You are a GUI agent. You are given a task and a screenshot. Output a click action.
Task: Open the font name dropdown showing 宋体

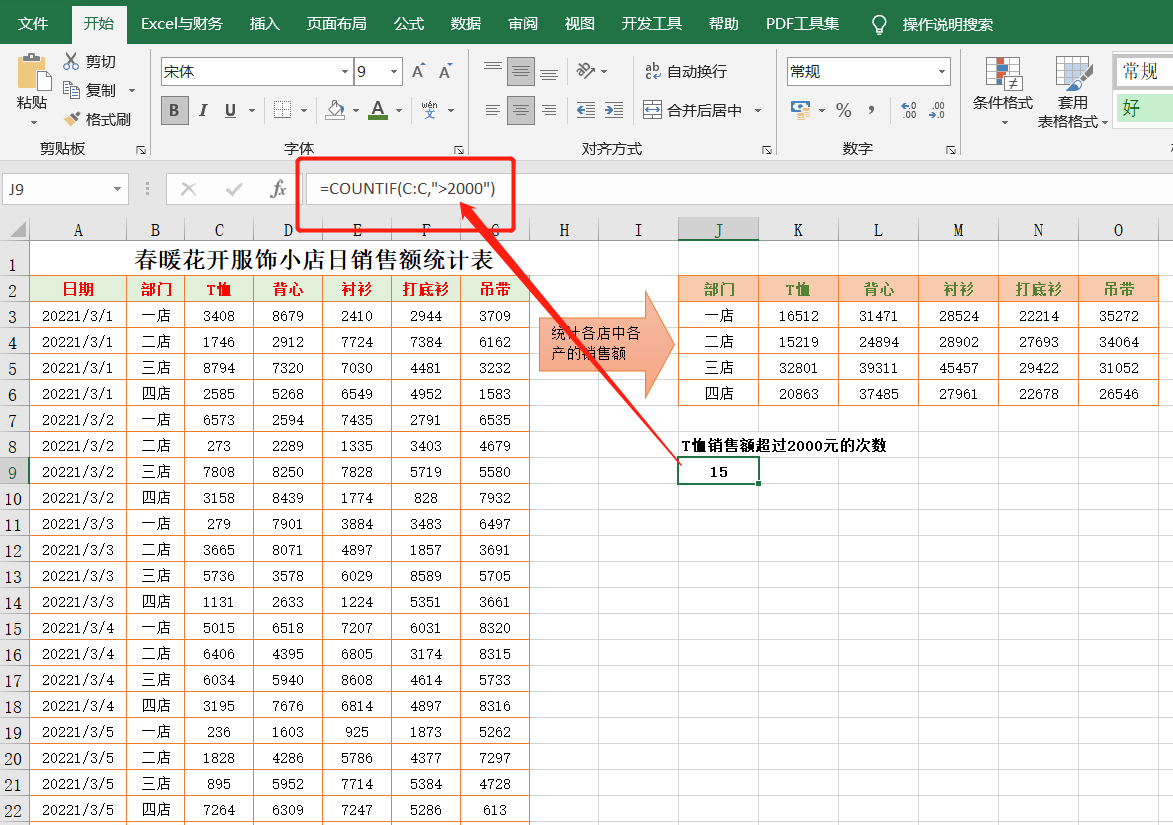[x=345, y=72]
